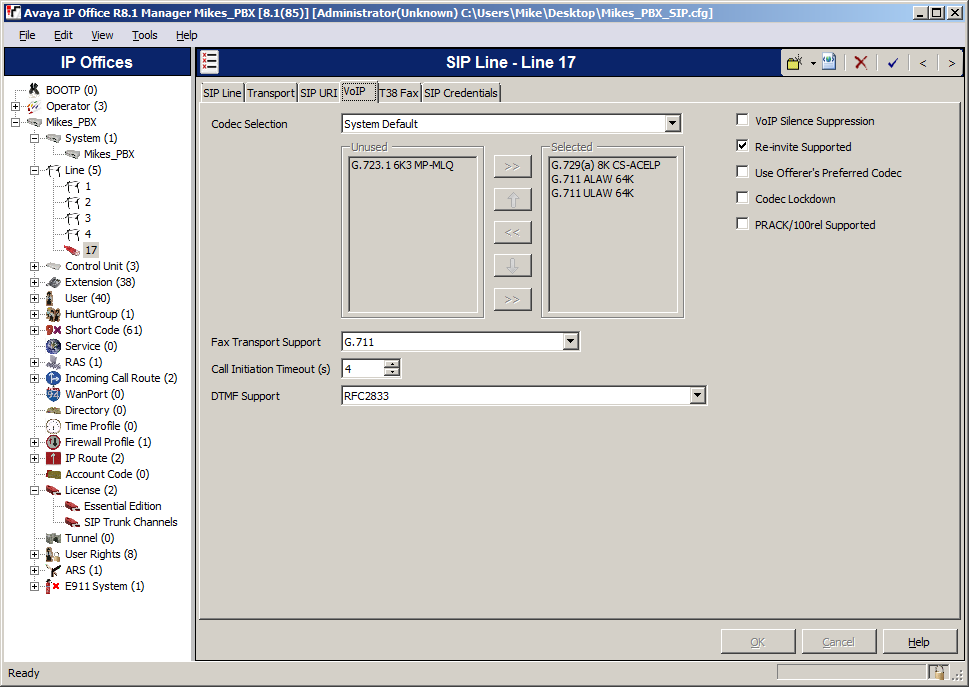Click the User Rights icon
This screenshot has width=969, height=687.
(x=53, y=554)
